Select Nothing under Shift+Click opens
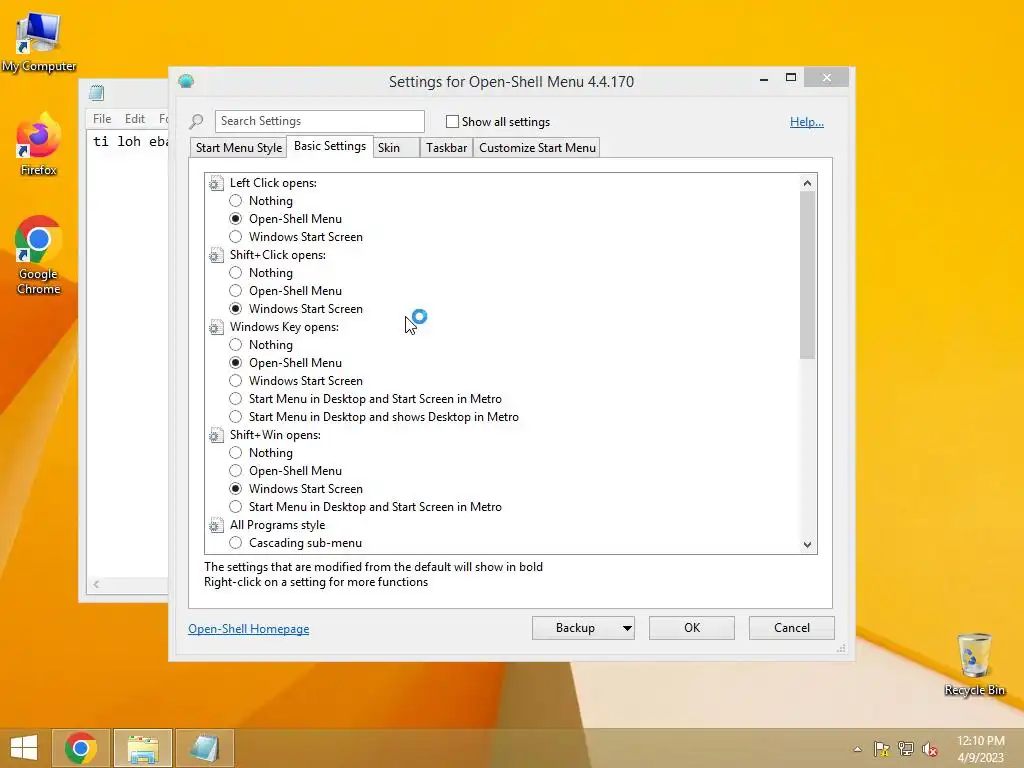 coord(236,272)
